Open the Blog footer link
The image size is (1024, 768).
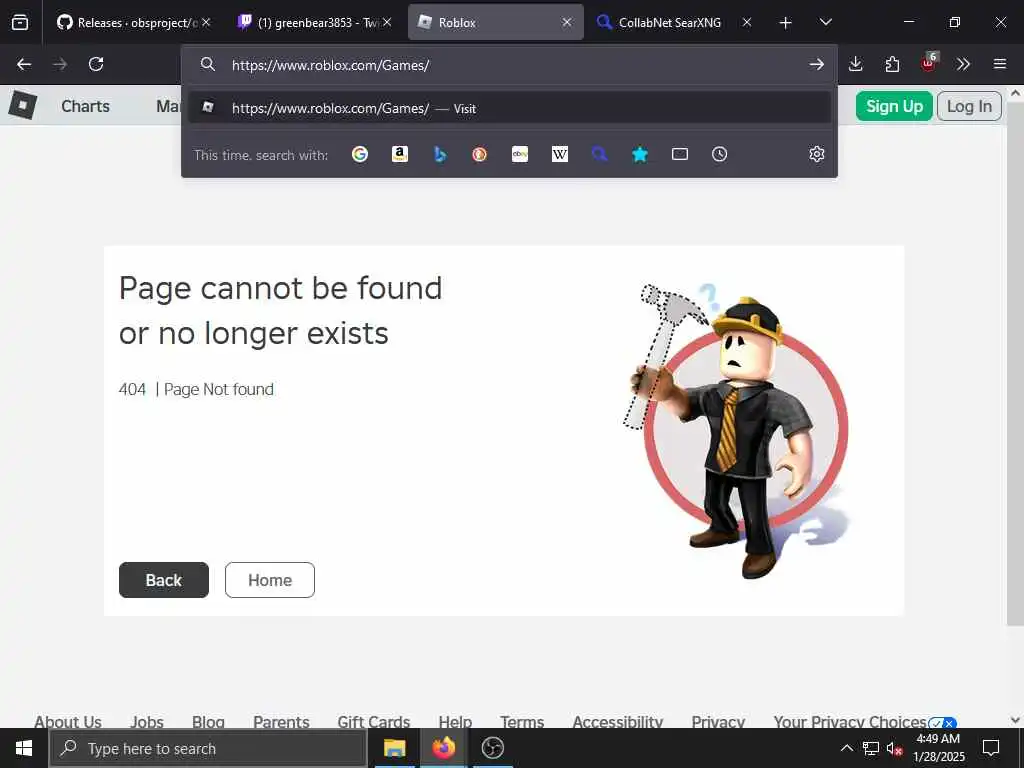pyautogui.click(x=208, y=721)
